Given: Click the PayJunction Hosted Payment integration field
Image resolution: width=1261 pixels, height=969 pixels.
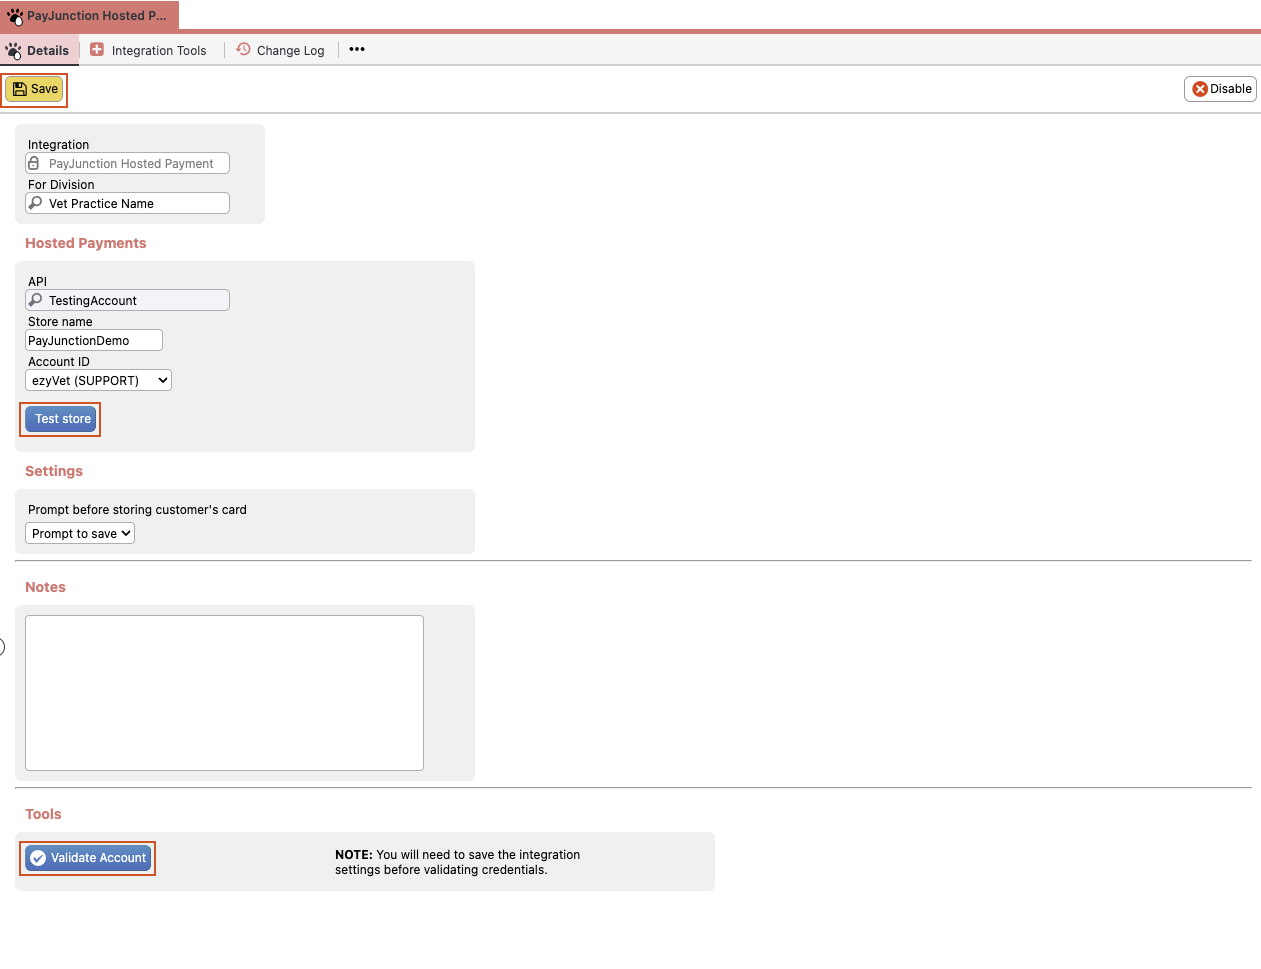Looking at the screenshot, I should [x=128, y=163].
